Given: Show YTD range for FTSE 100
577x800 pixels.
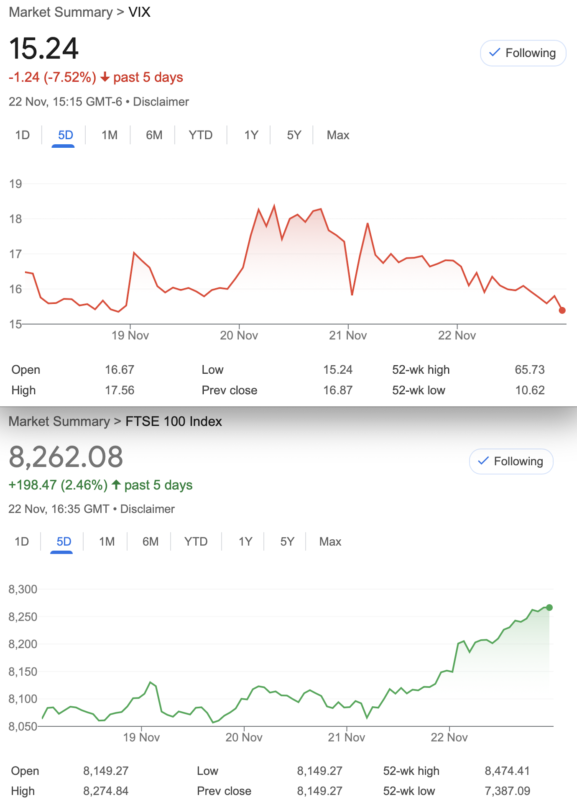Looking at the screenshot, I should (196, 541).
